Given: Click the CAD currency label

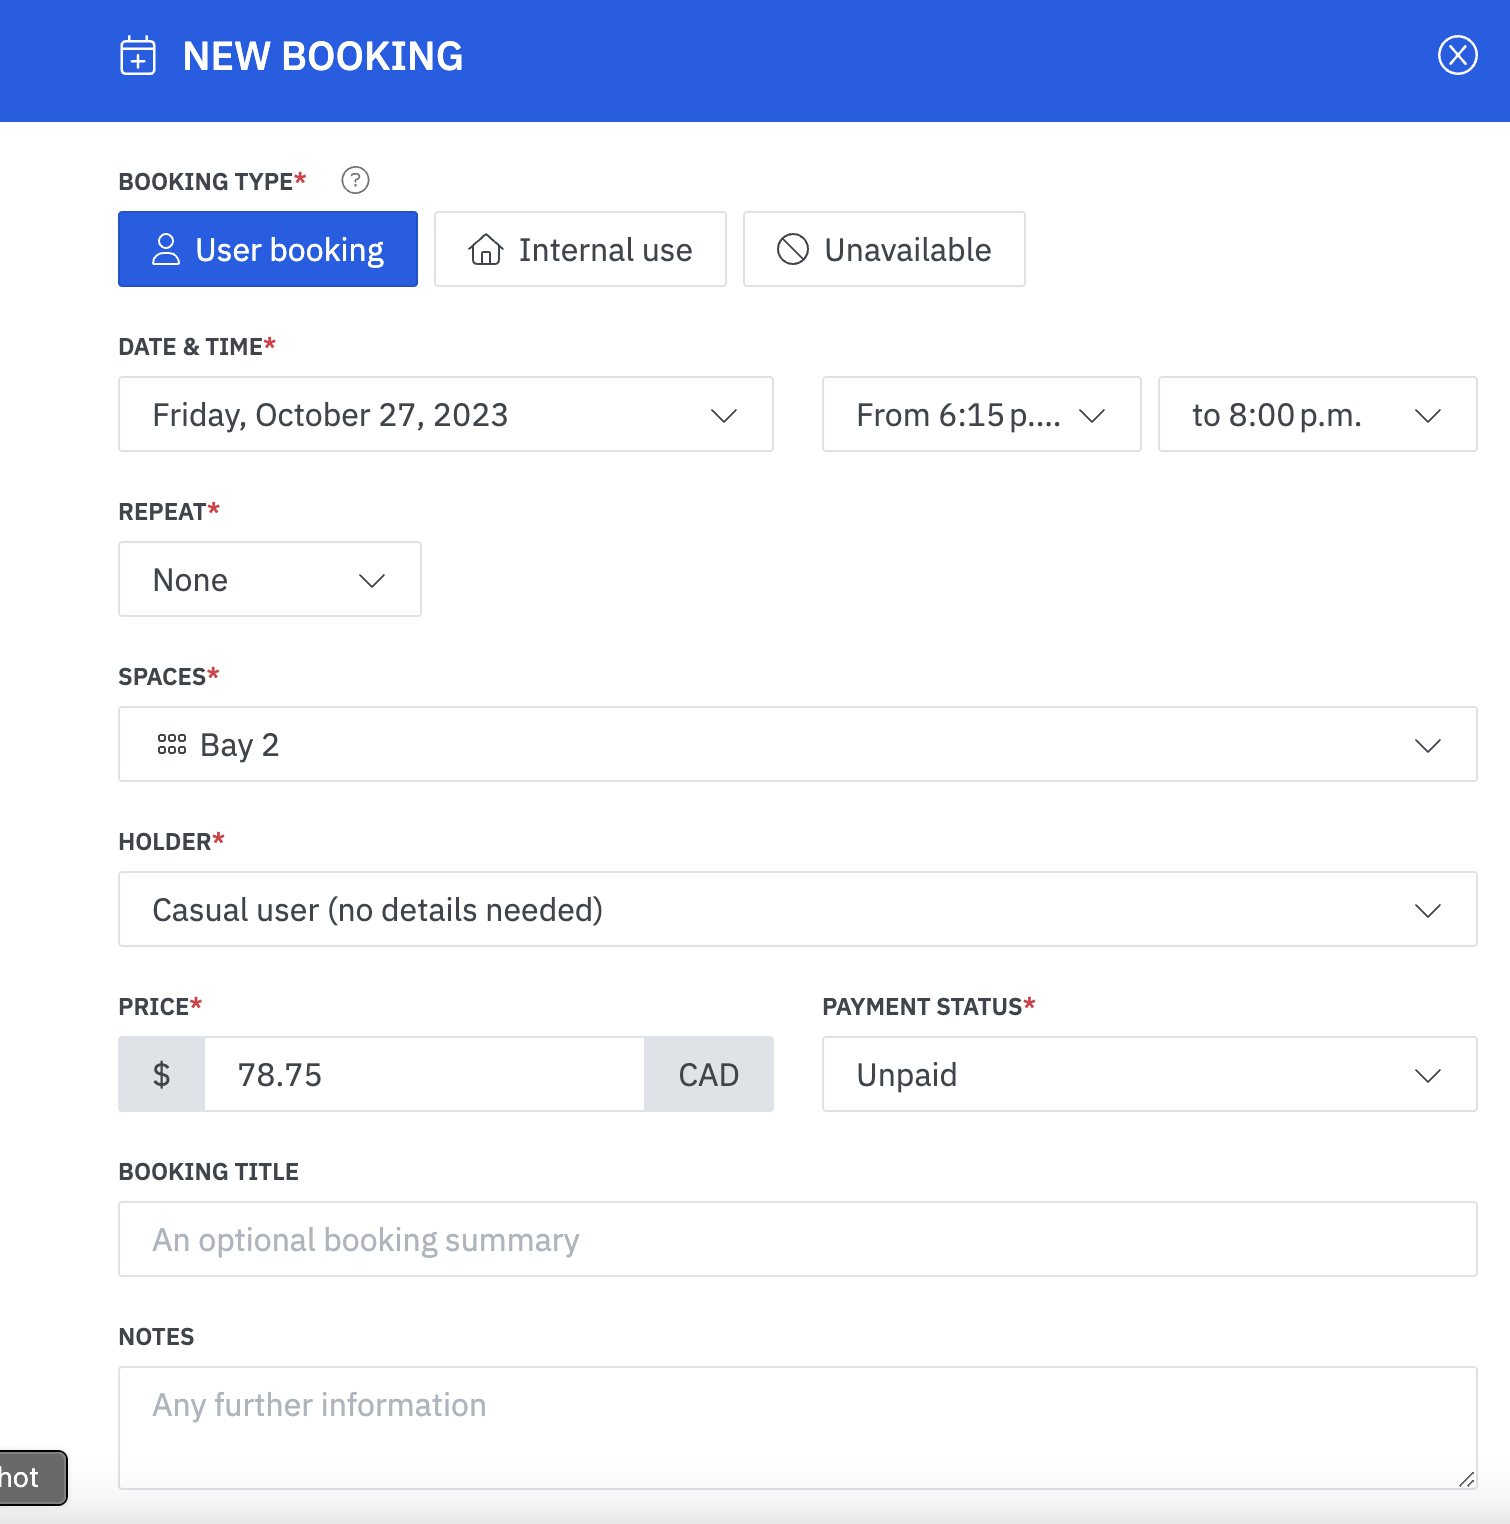Looking at the screenshot, I should click(x=708, y=1074).
